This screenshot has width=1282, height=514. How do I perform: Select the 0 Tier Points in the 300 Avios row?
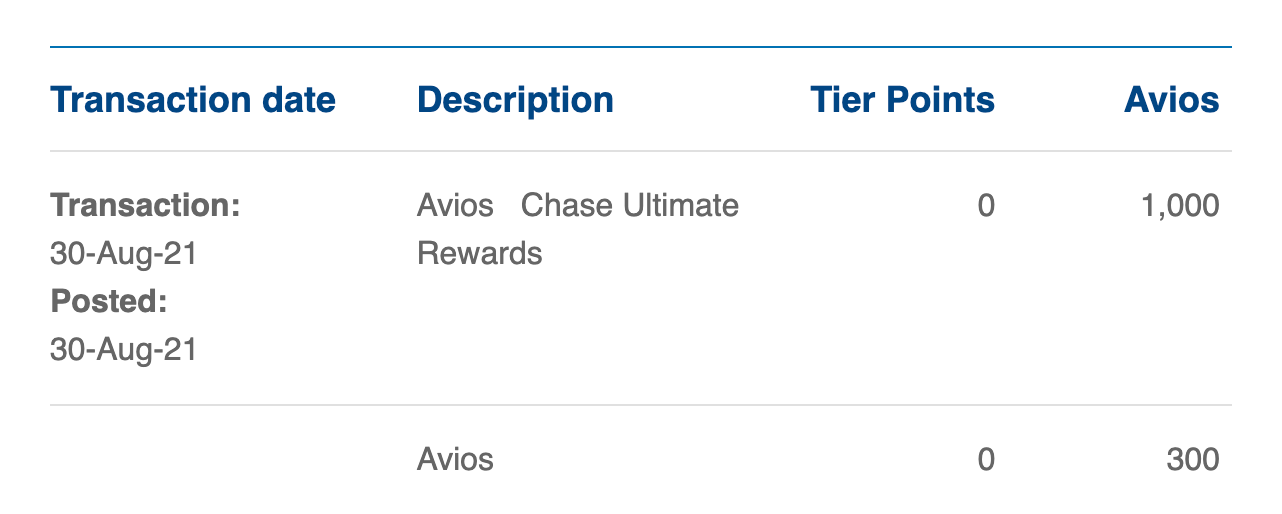tap(986, 460)
